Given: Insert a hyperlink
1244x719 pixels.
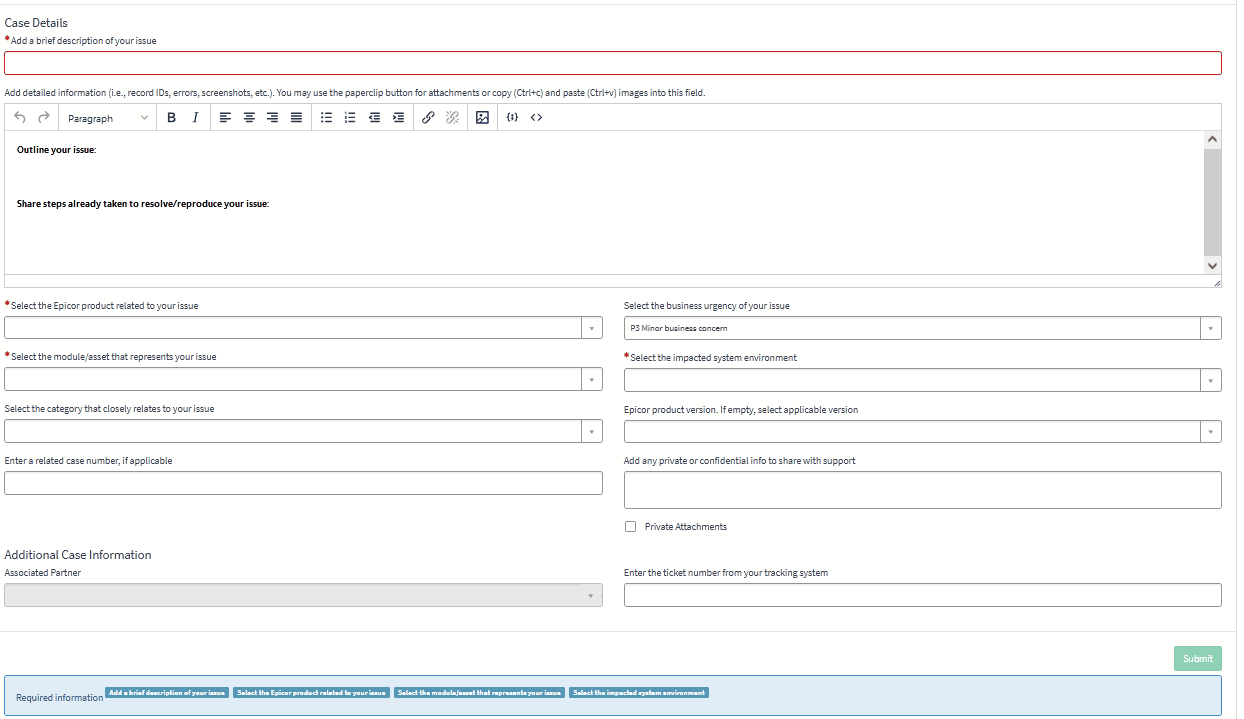Looking at the screenshot, I should [x=428, y=118].
